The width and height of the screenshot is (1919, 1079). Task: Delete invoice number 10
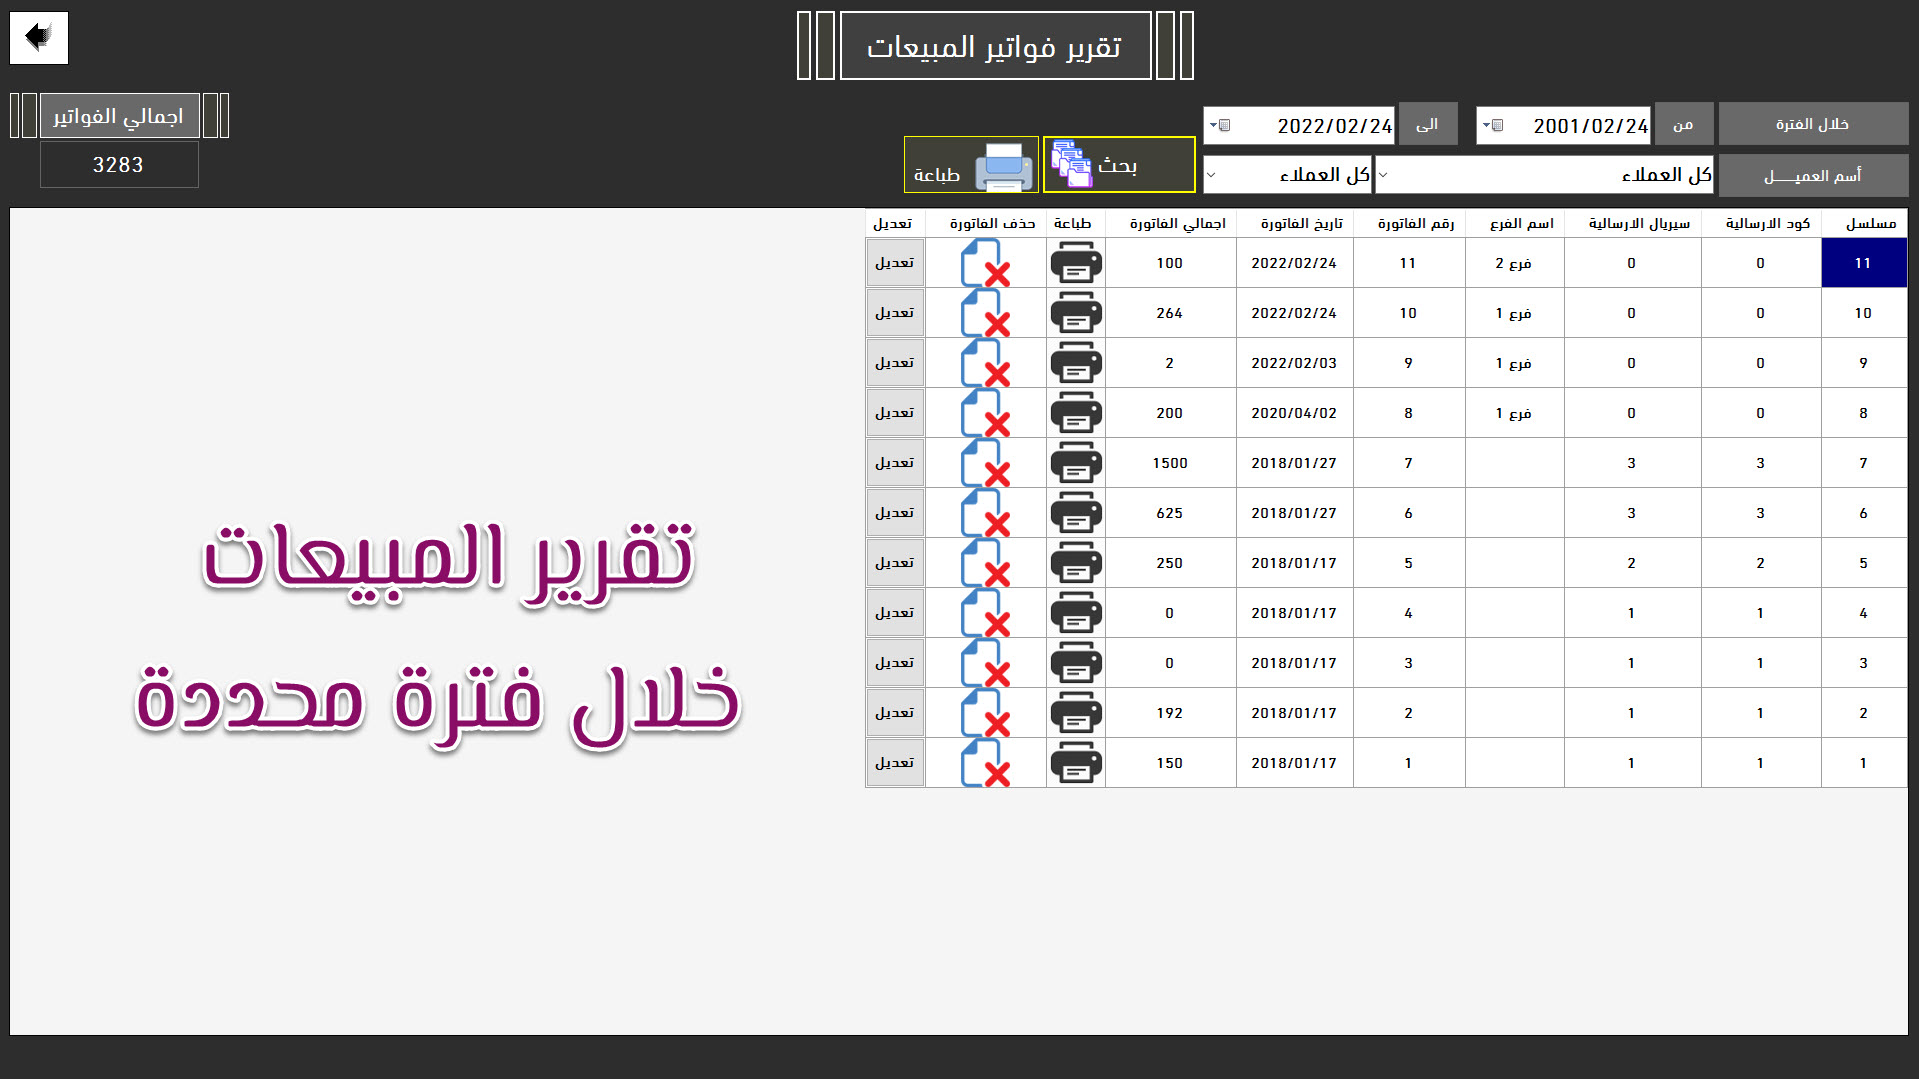click(x=986, y=313)
